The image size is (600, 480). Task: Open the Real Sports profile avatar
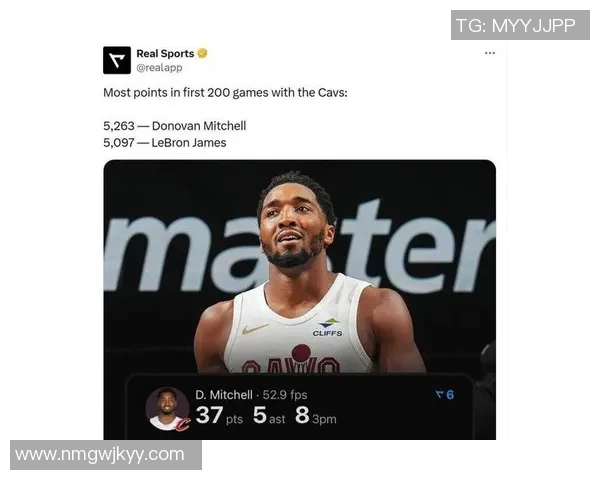click(x=117, y=60)
